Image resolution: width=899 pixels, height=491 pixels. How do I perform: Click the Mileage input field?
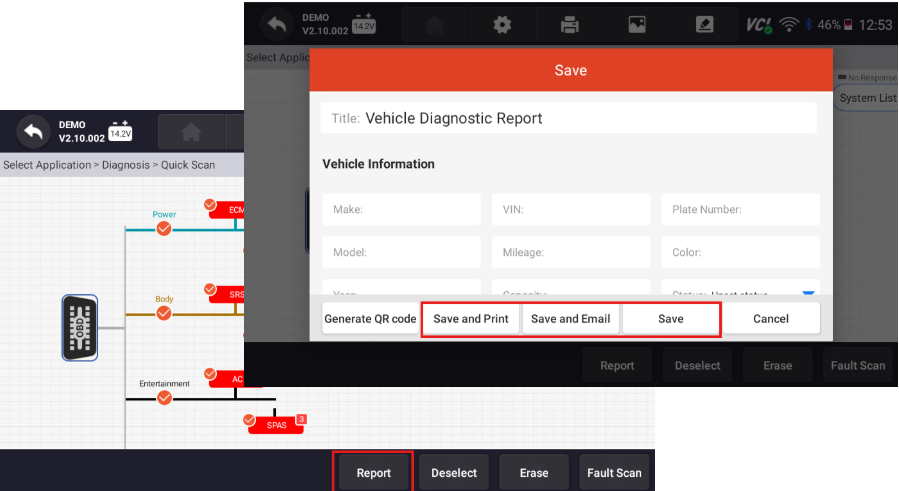[x=571, y=252]
